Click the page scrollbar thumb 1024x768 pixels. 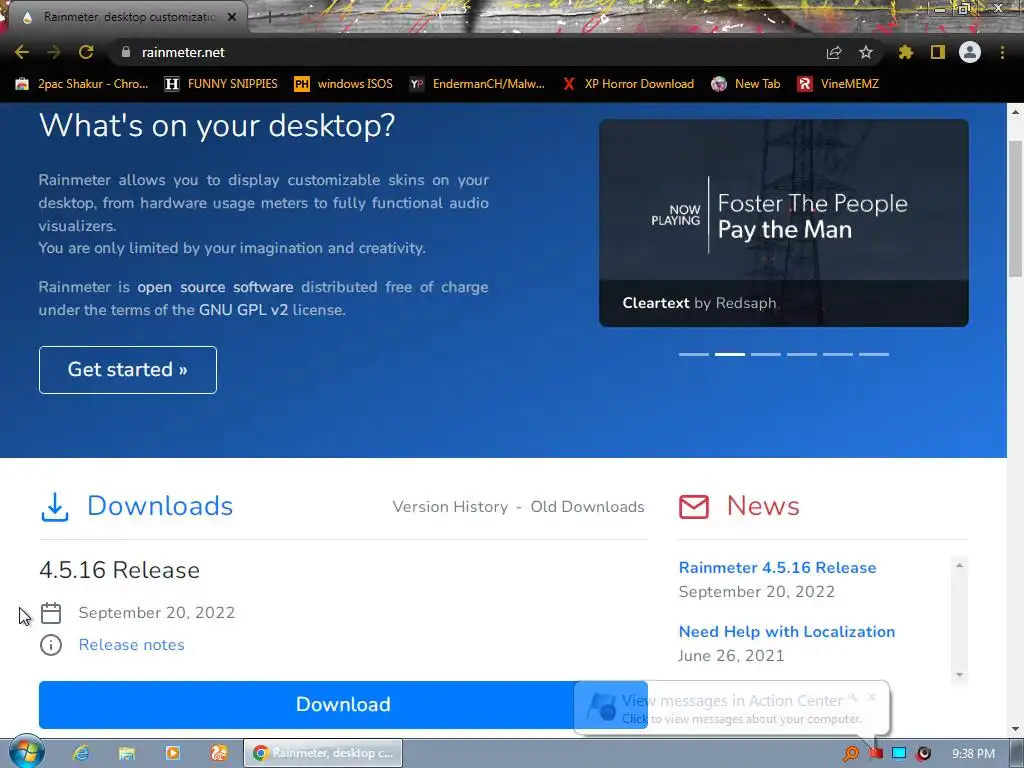[1016, 209]
